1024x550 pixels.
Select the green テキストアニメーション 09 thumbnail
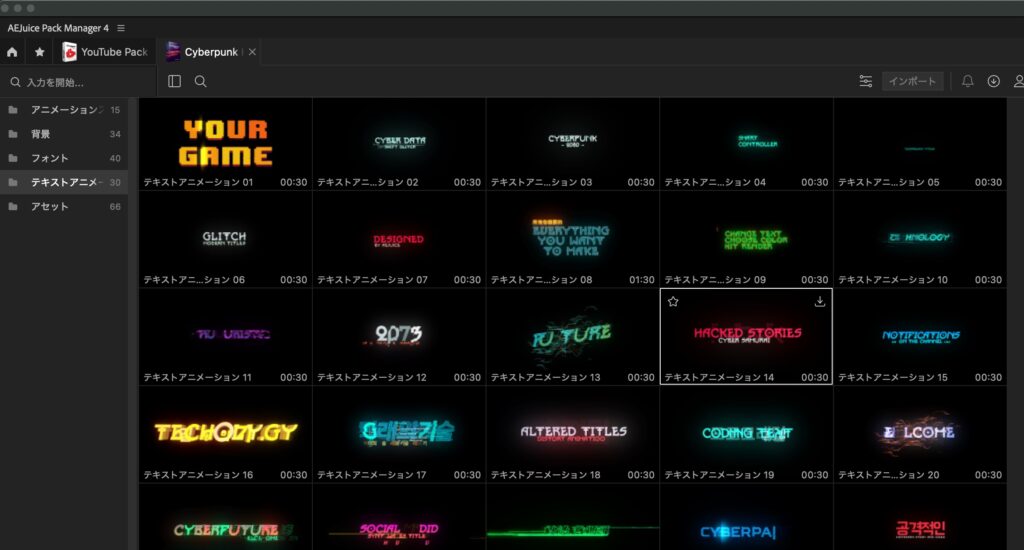pyautogui.click(x=746, y=239)
